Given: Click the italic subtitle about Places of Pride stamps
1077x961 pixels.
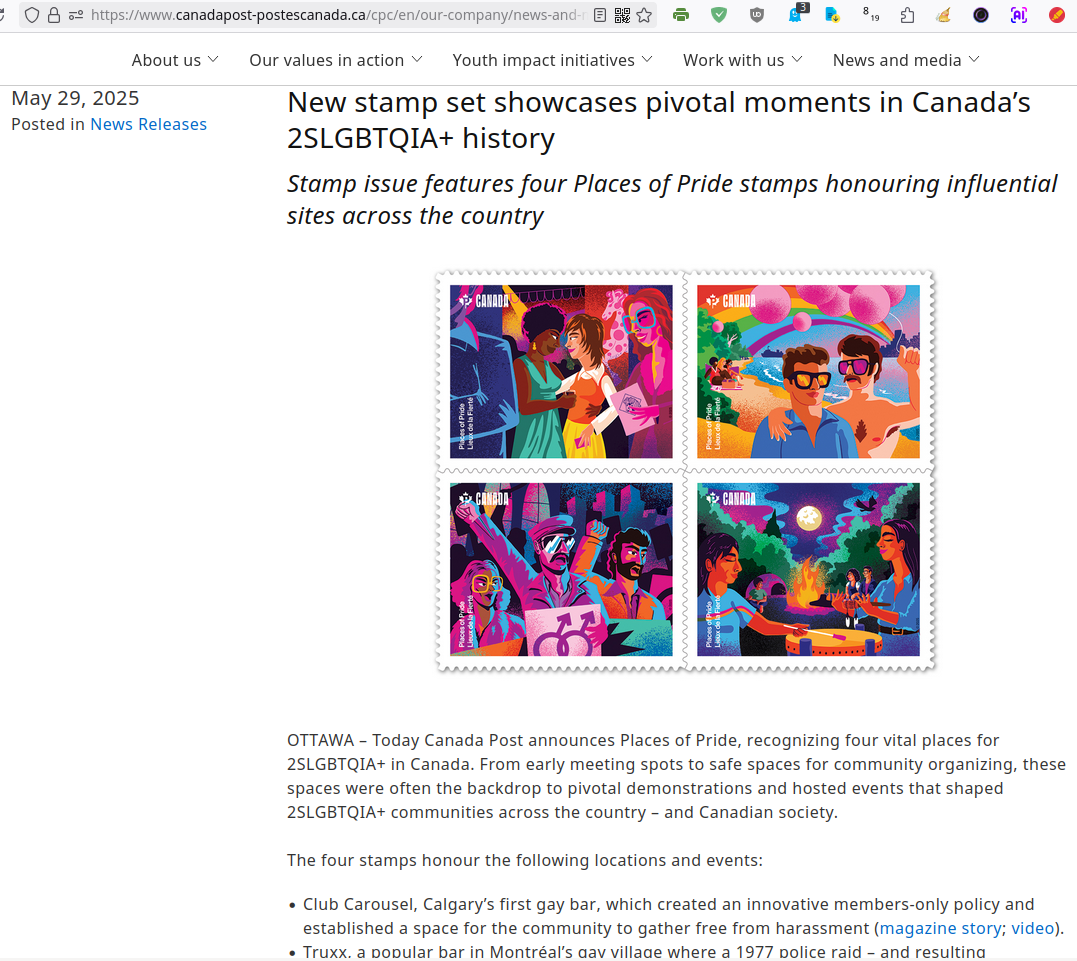Looking at the screenshot, I should pyautogui.click(x=672, y=200).
